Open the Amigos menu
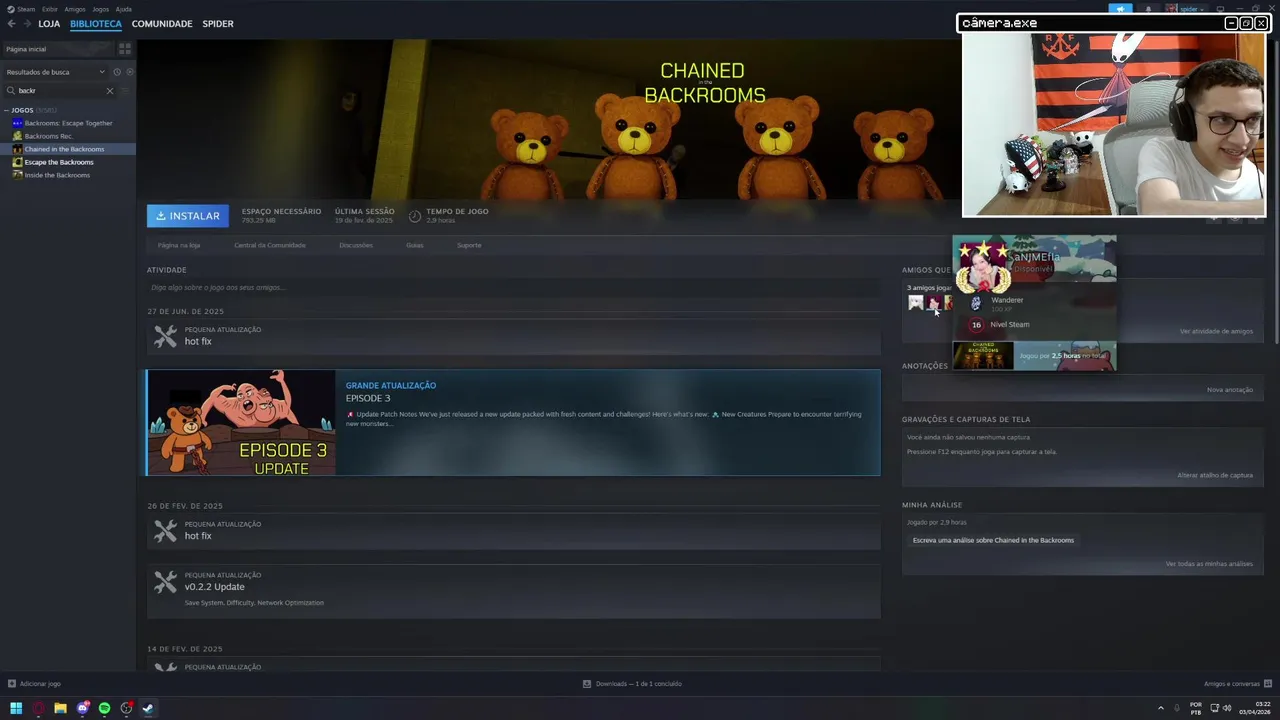This screenshot has width=1280, height=720. (x=75, y=9)
